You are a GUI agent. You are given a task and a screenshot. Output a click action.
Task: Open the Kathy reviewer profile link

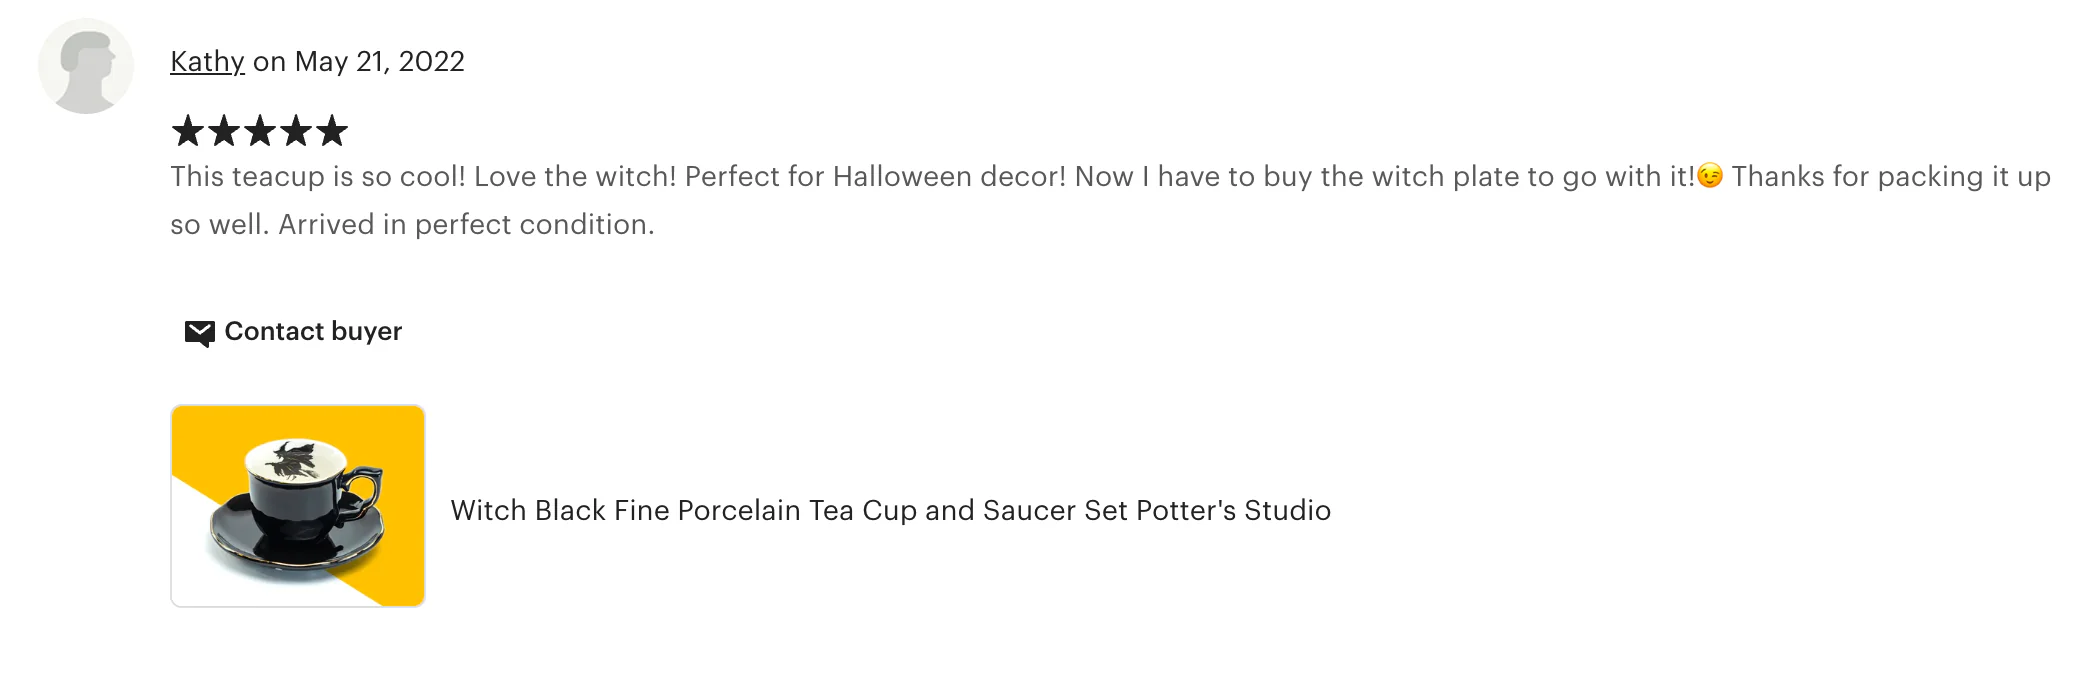(x=207, y=62)
